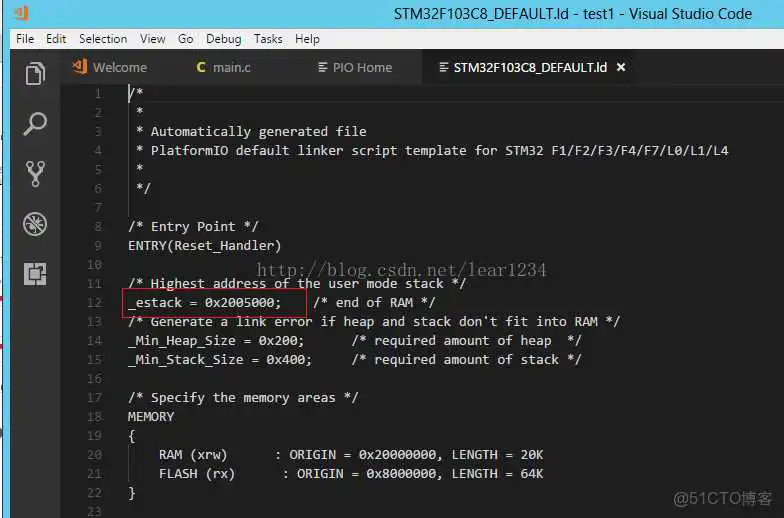Open the View menu
Image resolution: width=784 pixels, height=518 pixels.
click(x=152, y=38)
